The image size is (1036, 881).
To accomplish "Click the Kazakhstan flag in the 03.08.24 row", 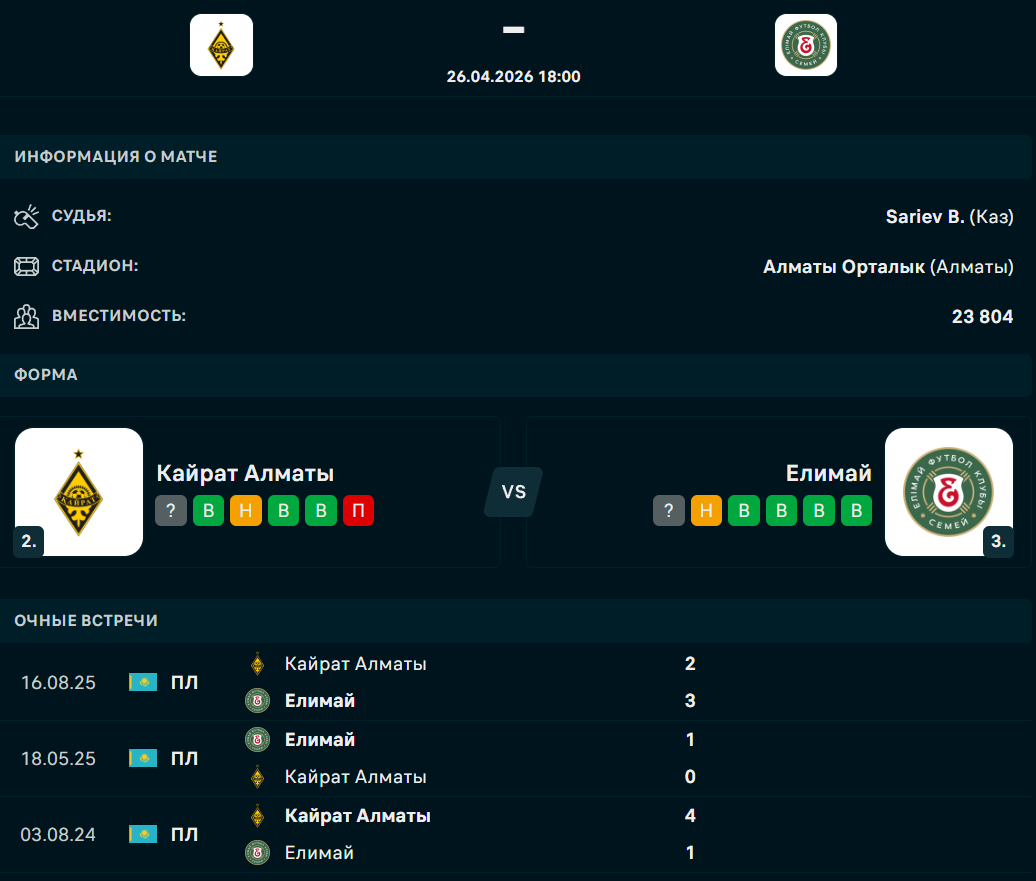I will tap(143, 834).
